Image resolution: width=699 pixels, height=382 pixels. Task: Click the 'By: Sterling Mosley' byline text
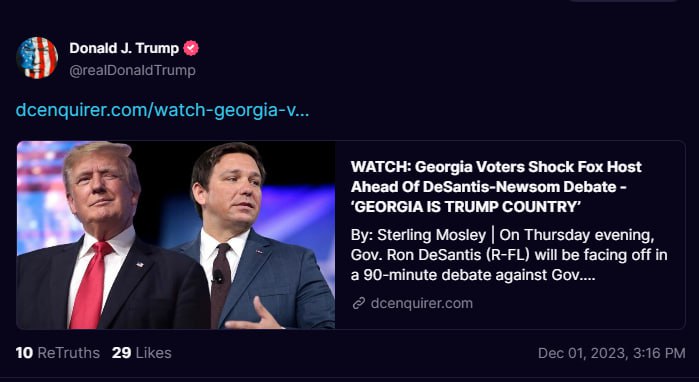[418, 235]
